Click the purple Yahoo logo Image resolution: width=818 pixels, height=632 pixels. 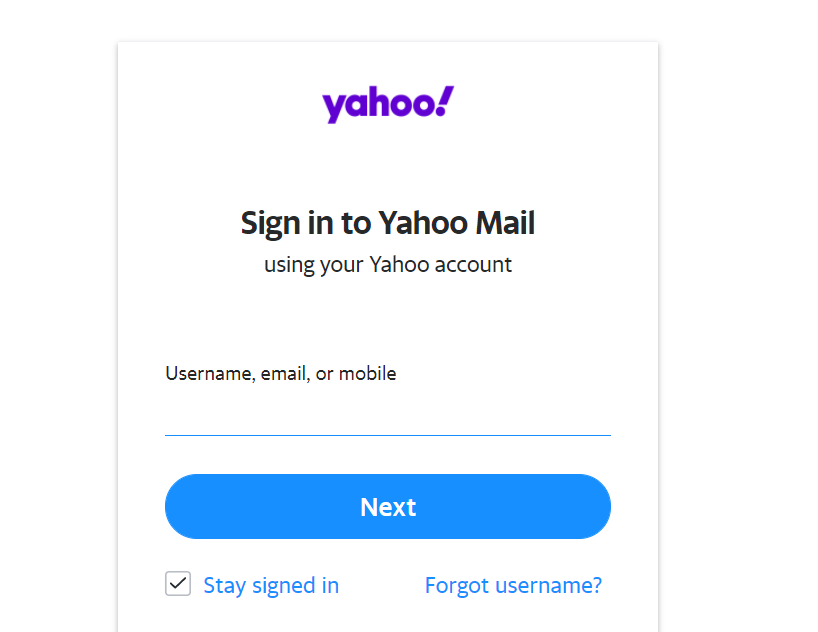(x=387, y=104)
